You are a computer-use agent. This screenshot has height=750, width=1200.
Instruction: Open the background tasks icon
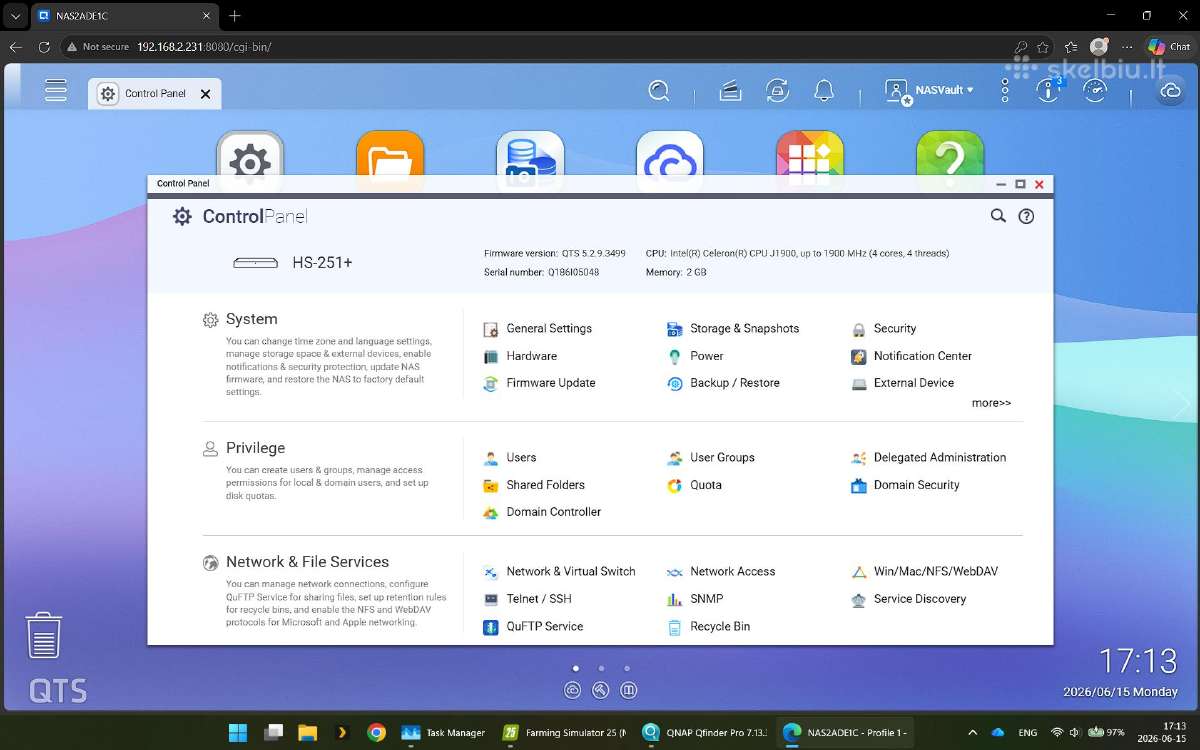(x=730, y=91)
